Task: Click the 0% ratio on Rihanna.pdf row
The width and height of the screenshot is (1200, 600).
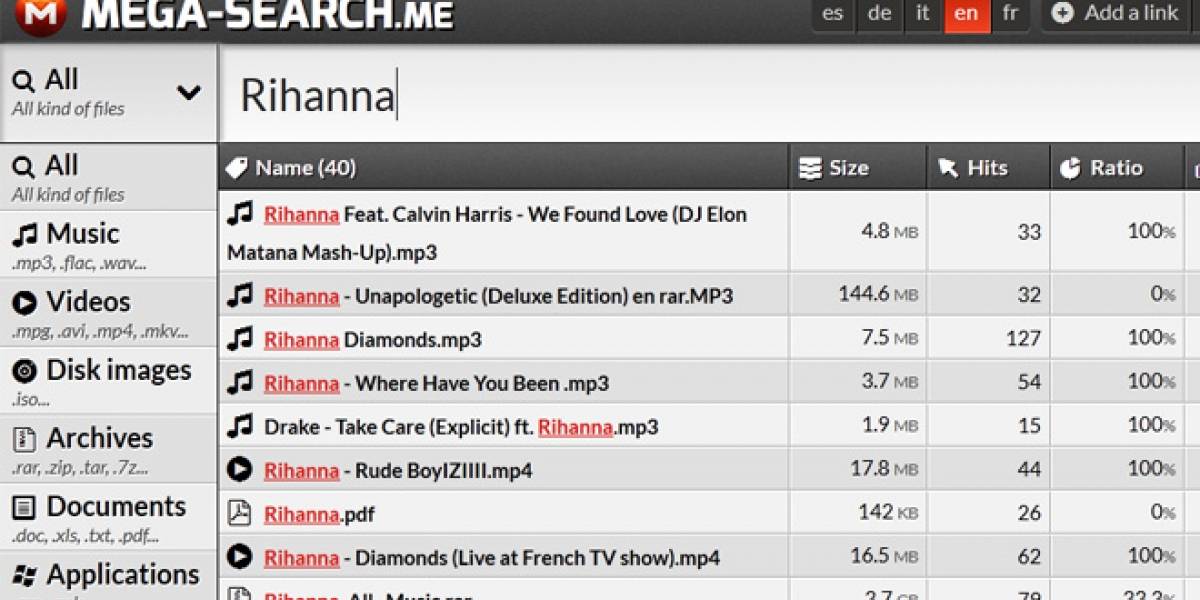Action: point(1162,512)
